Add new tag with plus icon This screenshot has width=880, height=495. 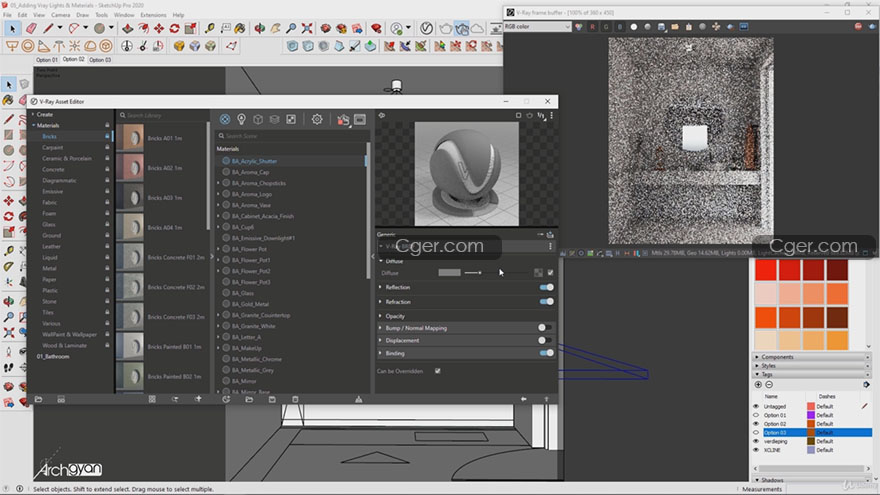(758, 384)
